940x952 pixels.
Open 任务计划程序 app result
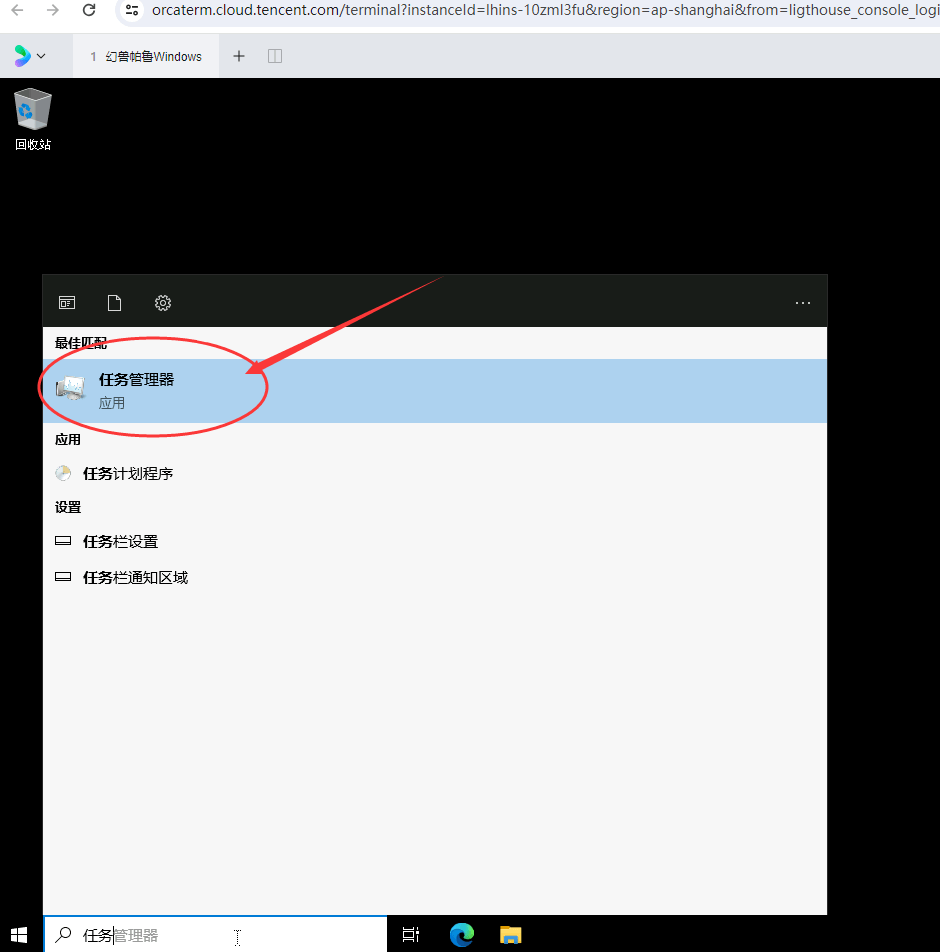coord(435,474)
